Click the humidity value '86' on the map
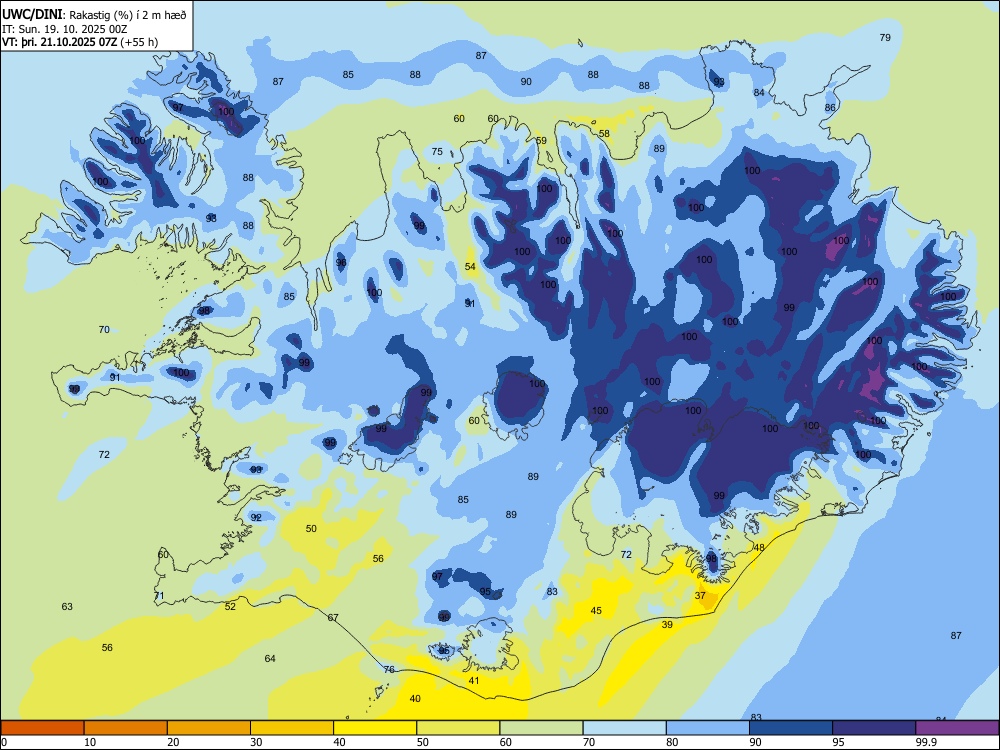 click(830, 108)
